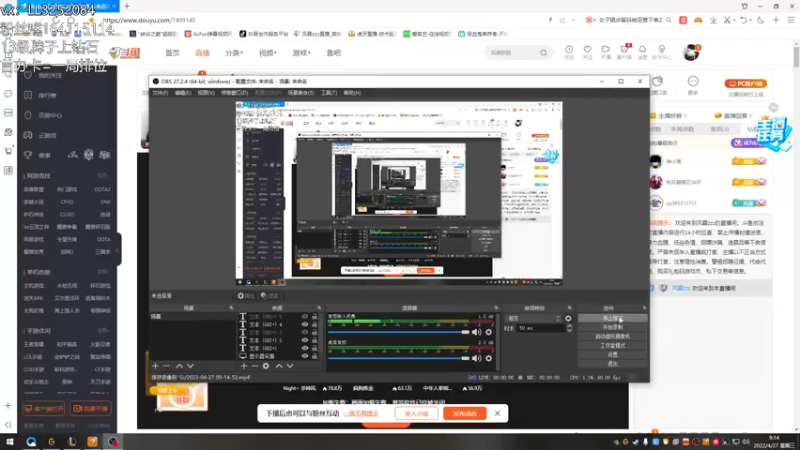Toggle lock on 文本 (GDI+) 5 source
This screenshot has width=800, height=450.
pos(314,317)
